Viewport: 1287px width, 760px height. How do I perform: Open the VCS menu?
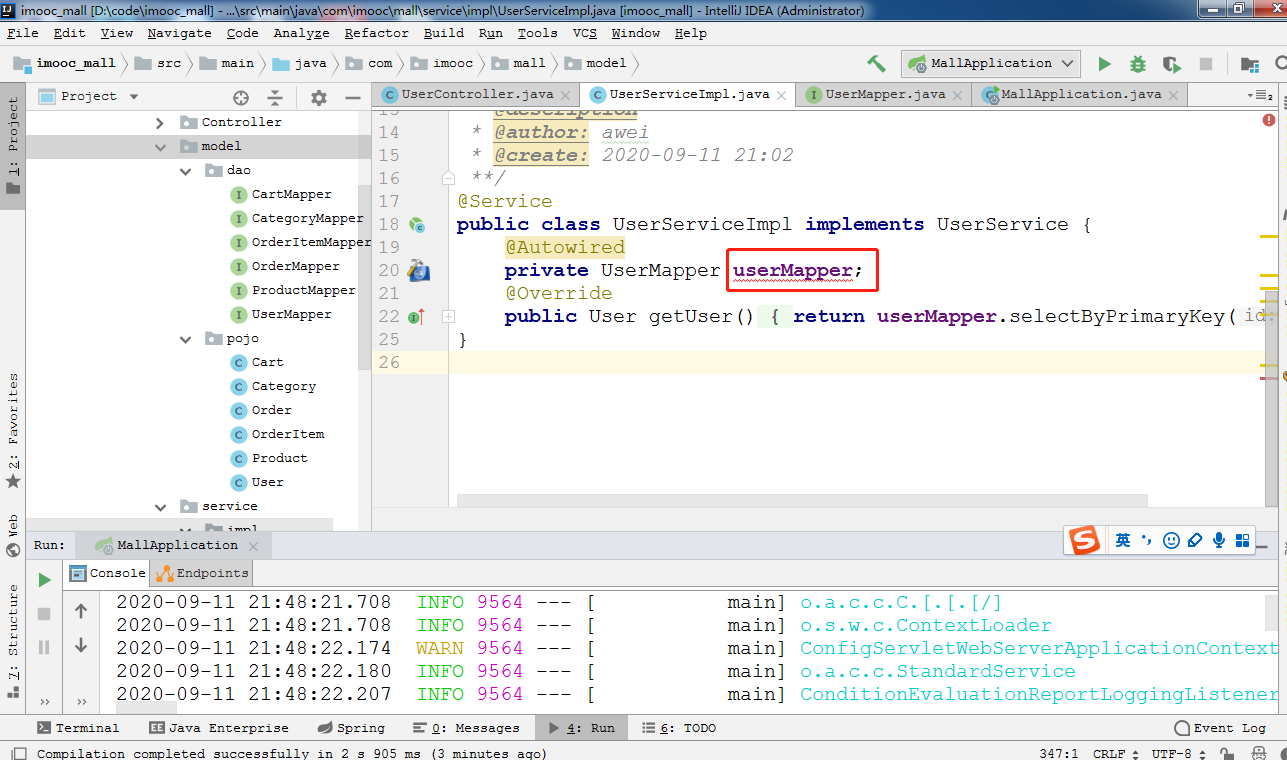[585, 33]
